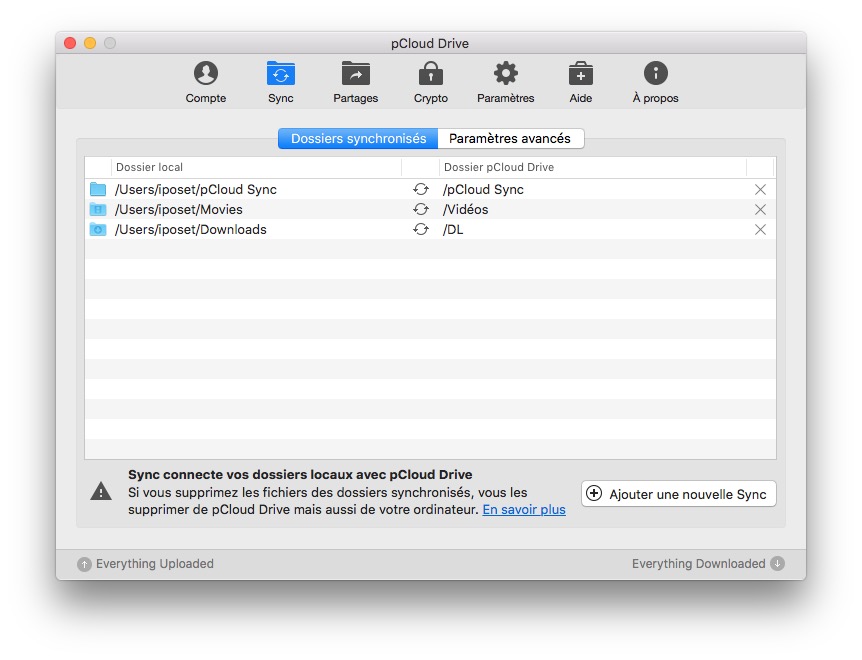Select /Users/iposet/Movies local path
The image size is (862, 660).
(x=179, y=209)
